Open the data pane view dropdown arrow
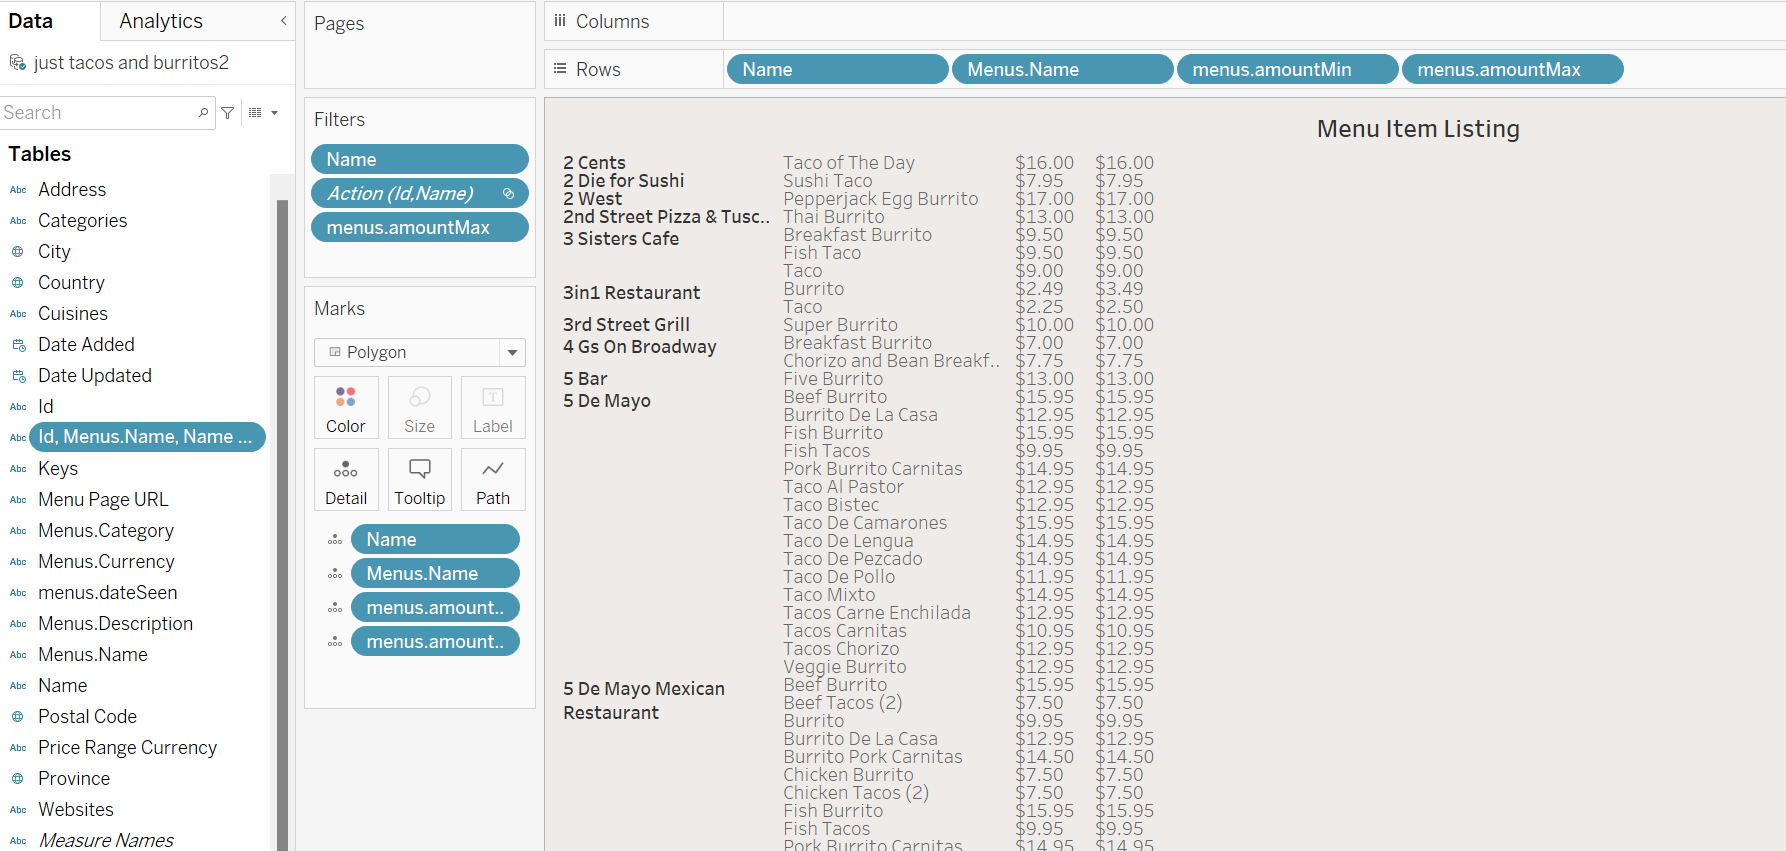Viewport: 1786px width, 851px height. coord(274,113)
